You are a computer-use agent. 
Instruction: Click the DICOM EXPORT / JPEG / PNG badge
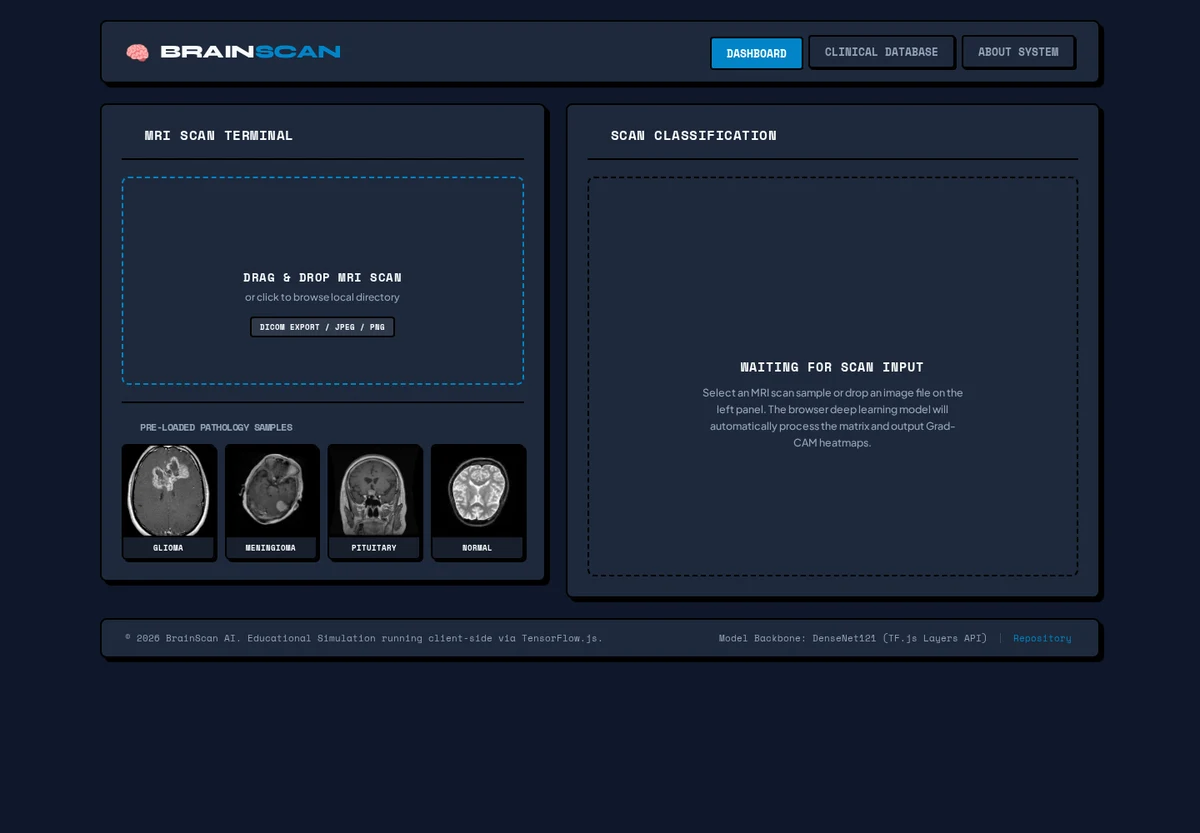point(322,327)
